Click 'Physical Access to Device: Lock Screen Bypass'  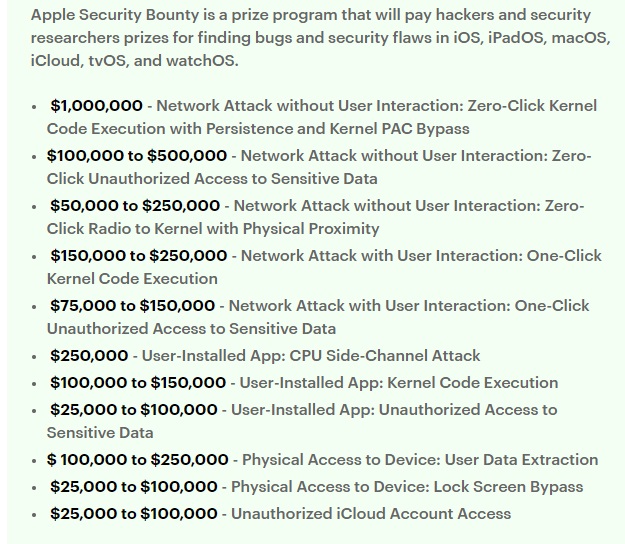407,486
